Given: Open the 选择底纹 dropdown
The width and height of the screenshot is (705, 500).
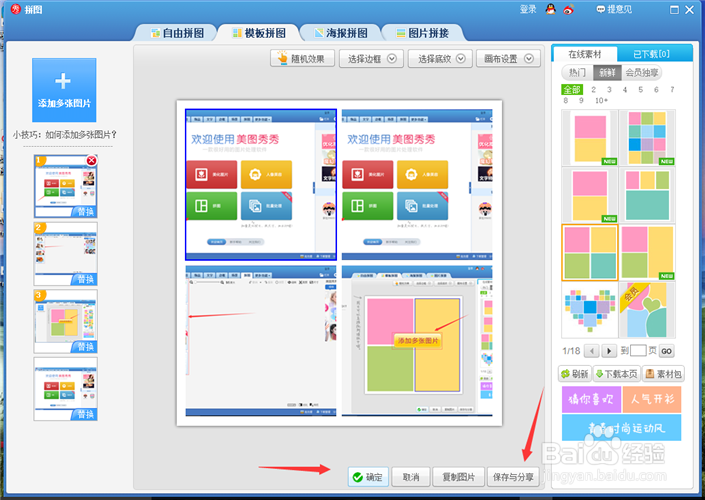Looking at the screenshot, I should [440, 58].
